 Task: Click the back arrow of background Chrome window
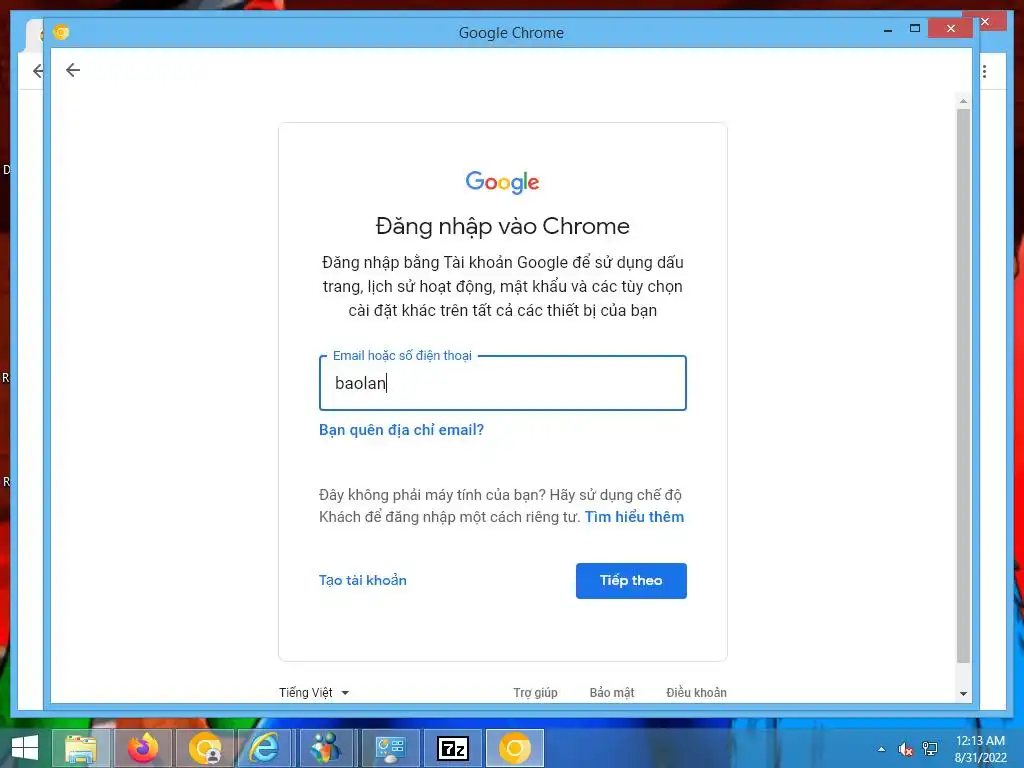coord(38,71)
